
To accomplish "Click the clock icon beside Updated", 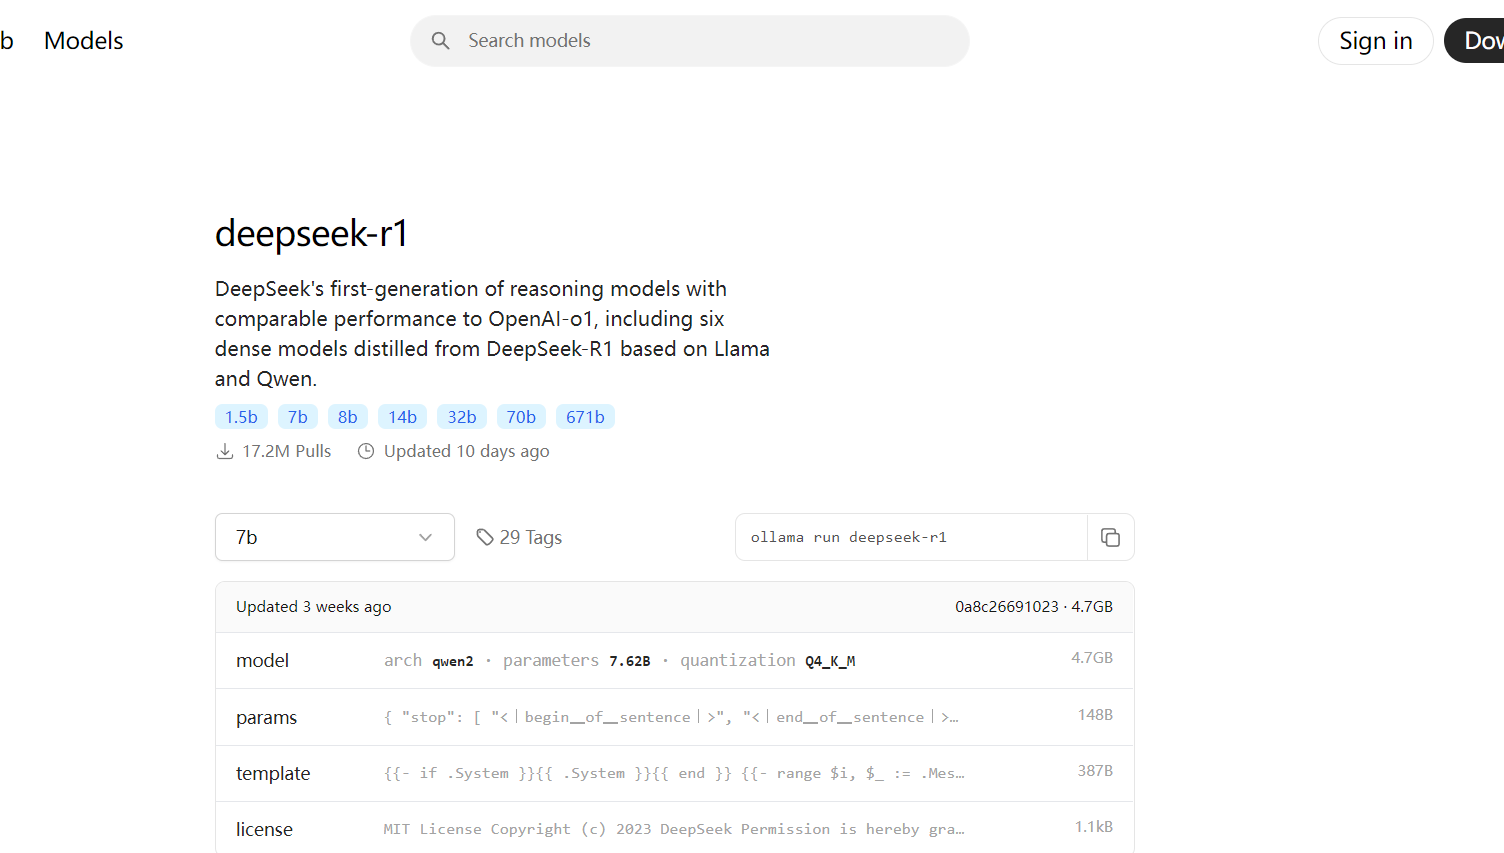I will point(366,451).
